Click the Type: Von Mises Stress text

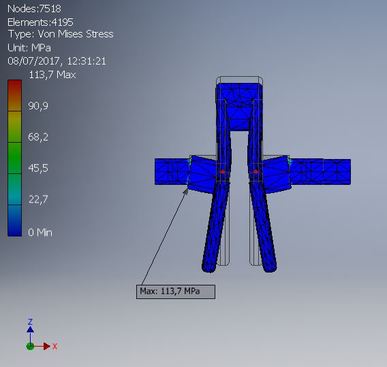click(x=60, y=34)
